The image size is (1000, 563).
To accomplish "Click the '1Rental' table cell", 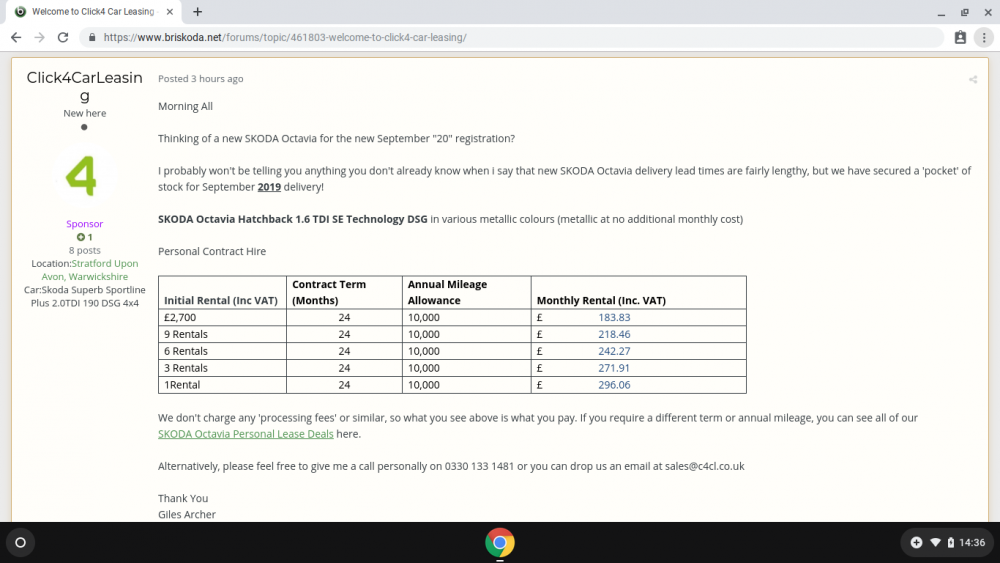I will tap(222, 385).
